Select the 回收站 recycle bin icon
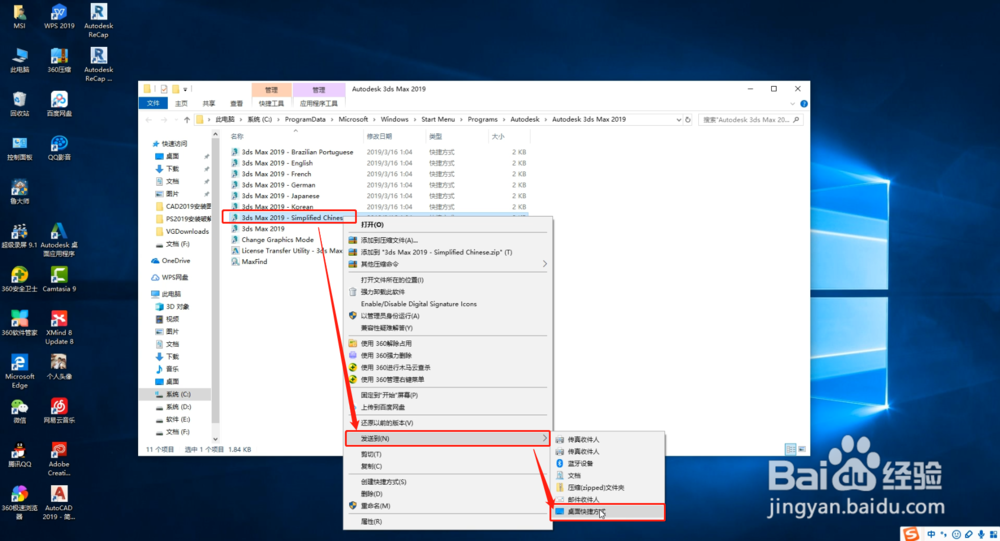 tap(19, 104)
